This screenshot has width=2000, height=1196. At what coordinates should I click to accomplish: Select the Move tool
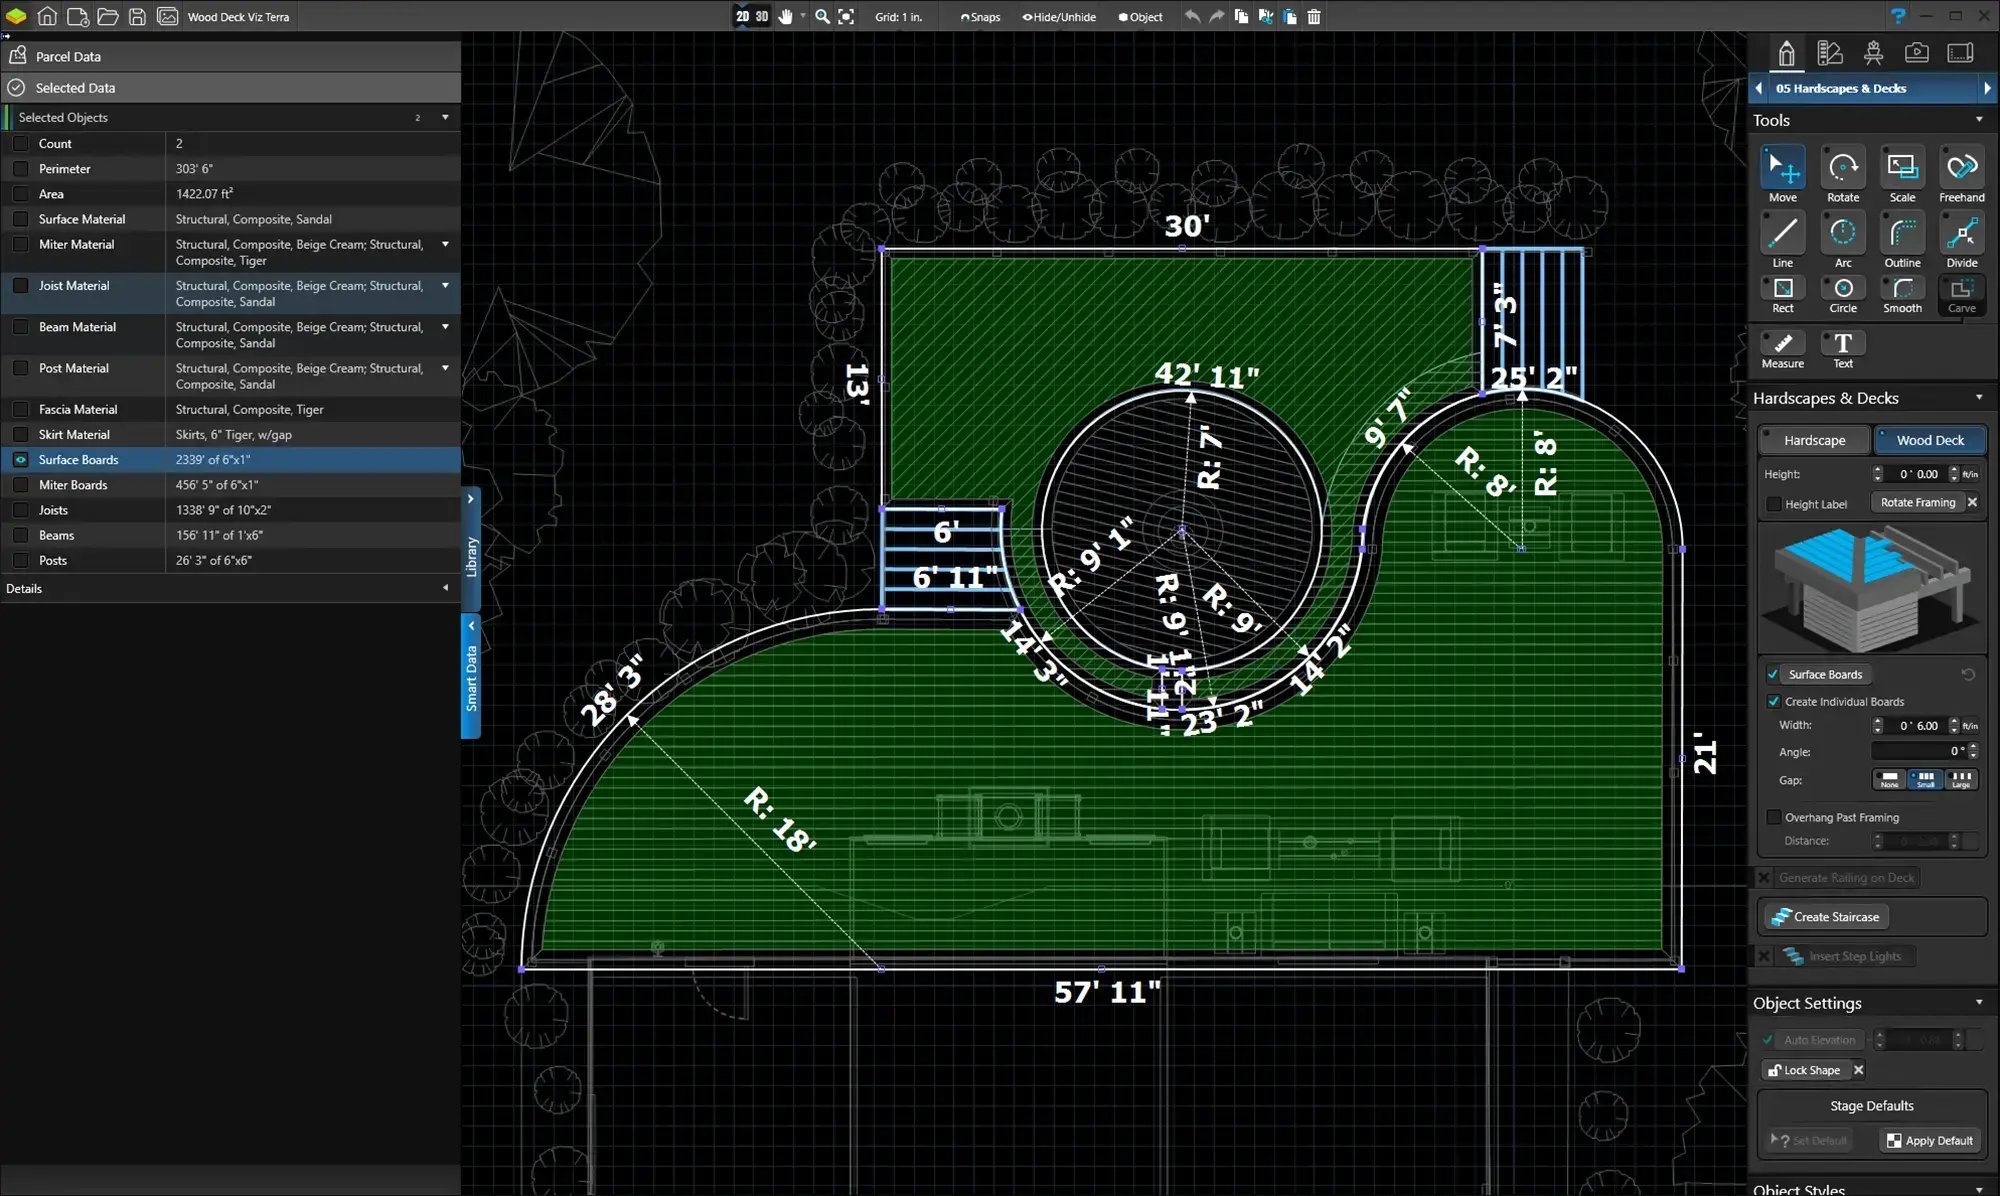(x=1782, y=174)
